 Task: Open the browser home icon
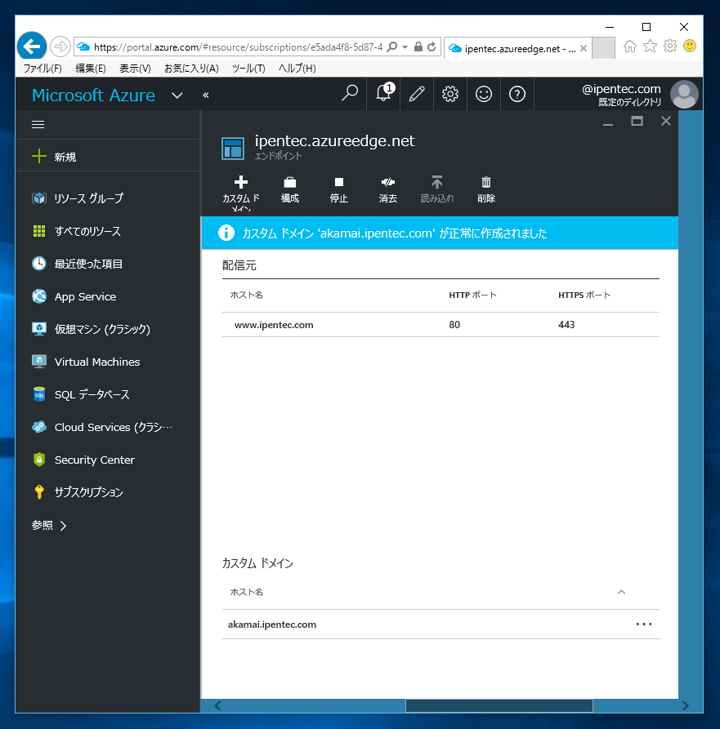tap(630, 46)
